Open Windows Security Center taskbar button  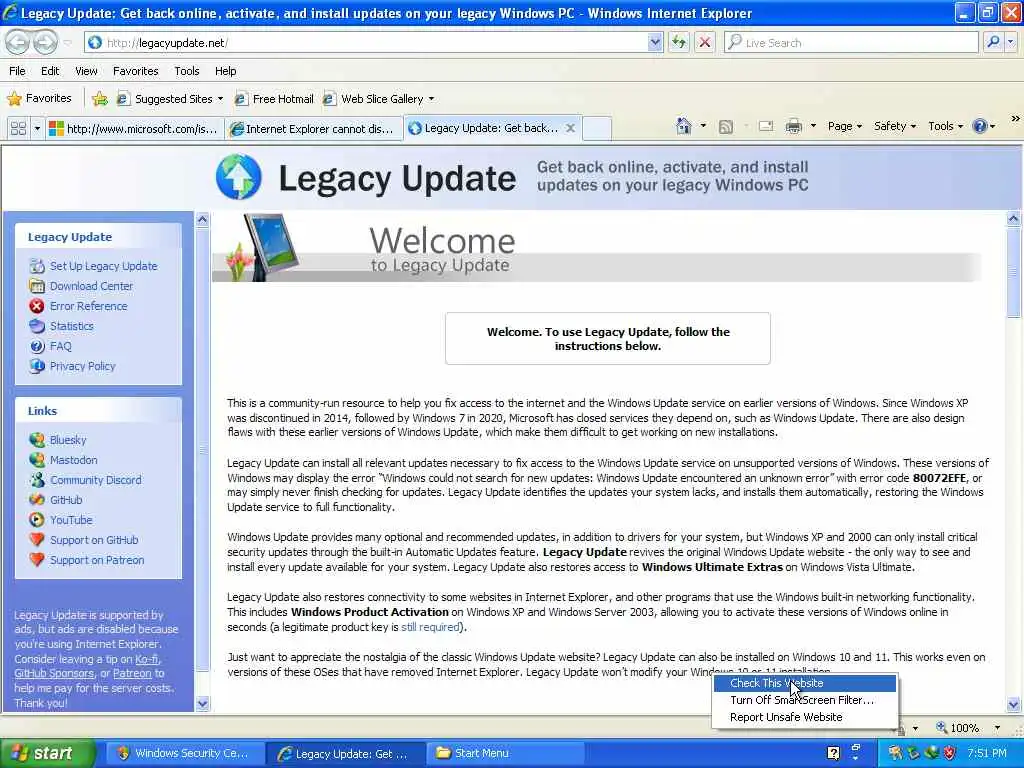tap(184, 753)
